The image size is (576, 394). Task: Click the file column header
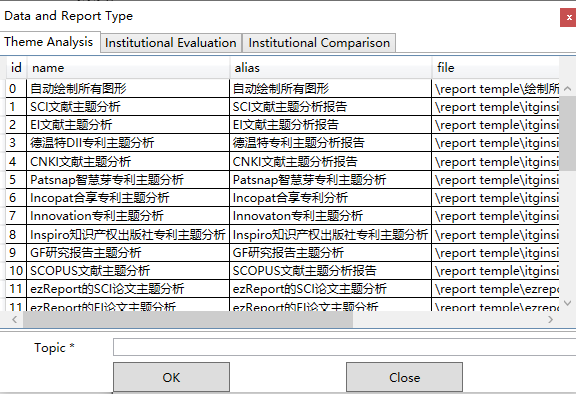point(495,68)
